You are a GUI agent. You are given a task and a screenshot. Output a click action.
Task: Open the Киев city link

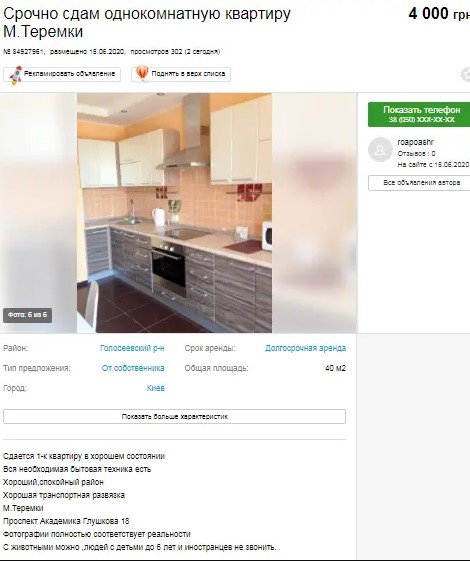click(156, 388)
